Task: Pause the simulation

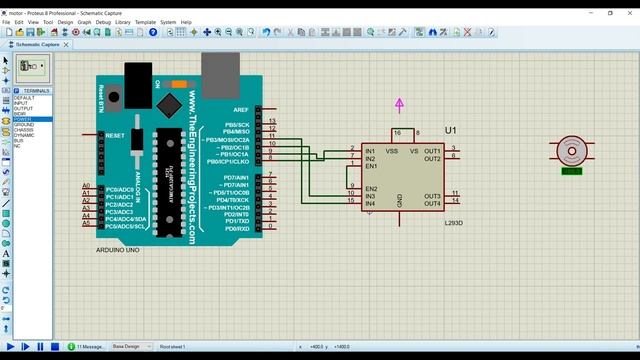Action: (x=40, y=347)
